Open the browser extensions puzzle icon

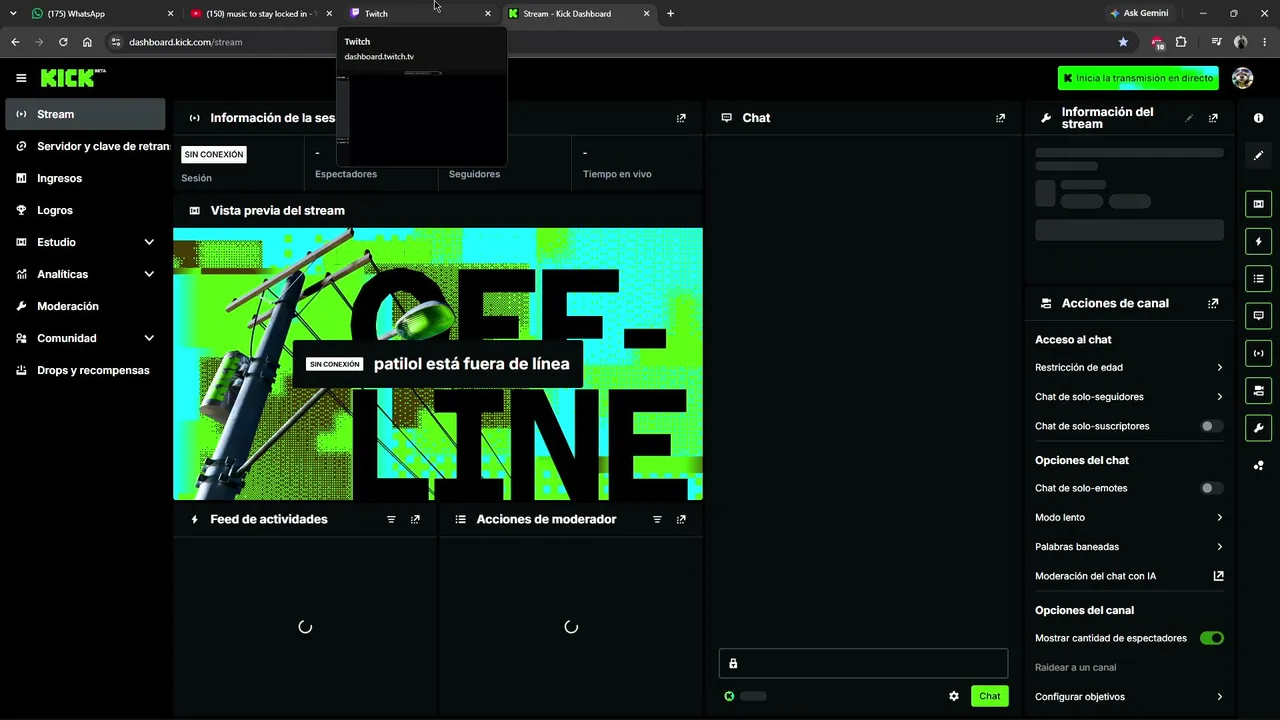(x=1181, y=42)
